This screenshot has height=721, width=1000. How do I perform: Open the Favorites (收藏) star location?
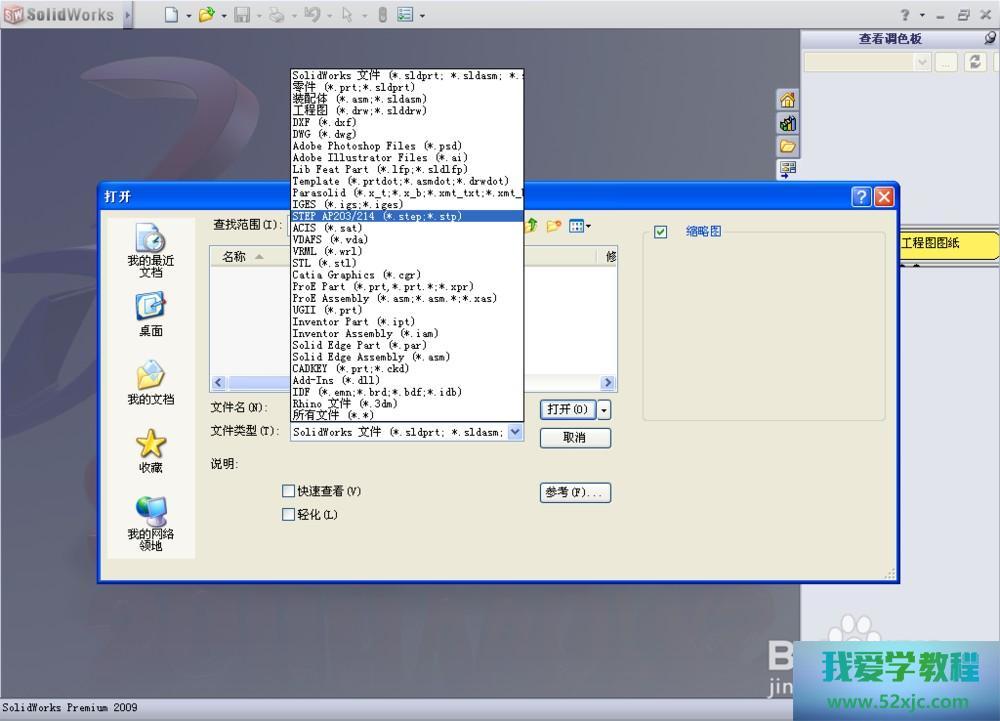(150, 450)
